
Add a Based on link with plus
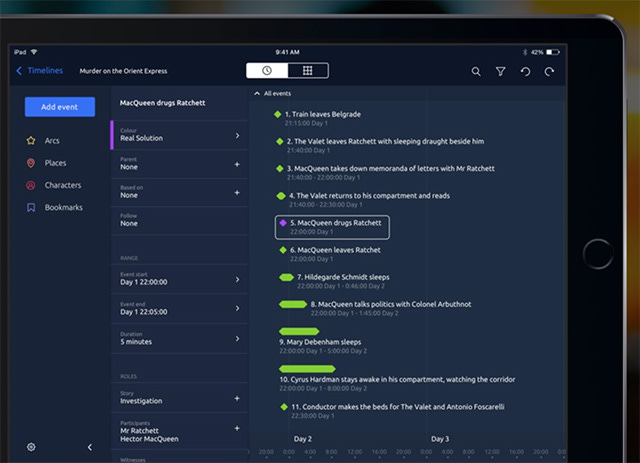click(x=237, y=192)
